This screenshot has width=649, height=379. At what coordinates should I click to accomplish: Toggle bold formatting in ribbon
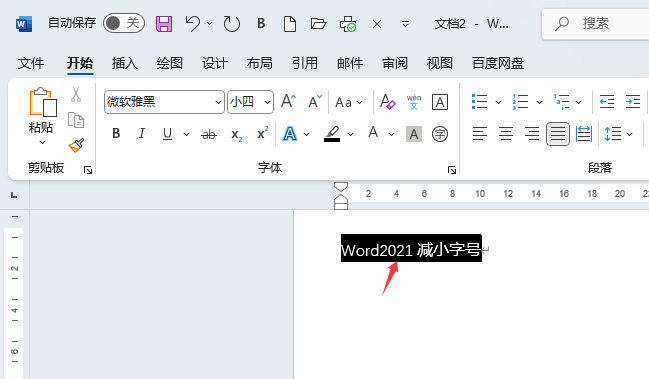[x=116, y=134]
